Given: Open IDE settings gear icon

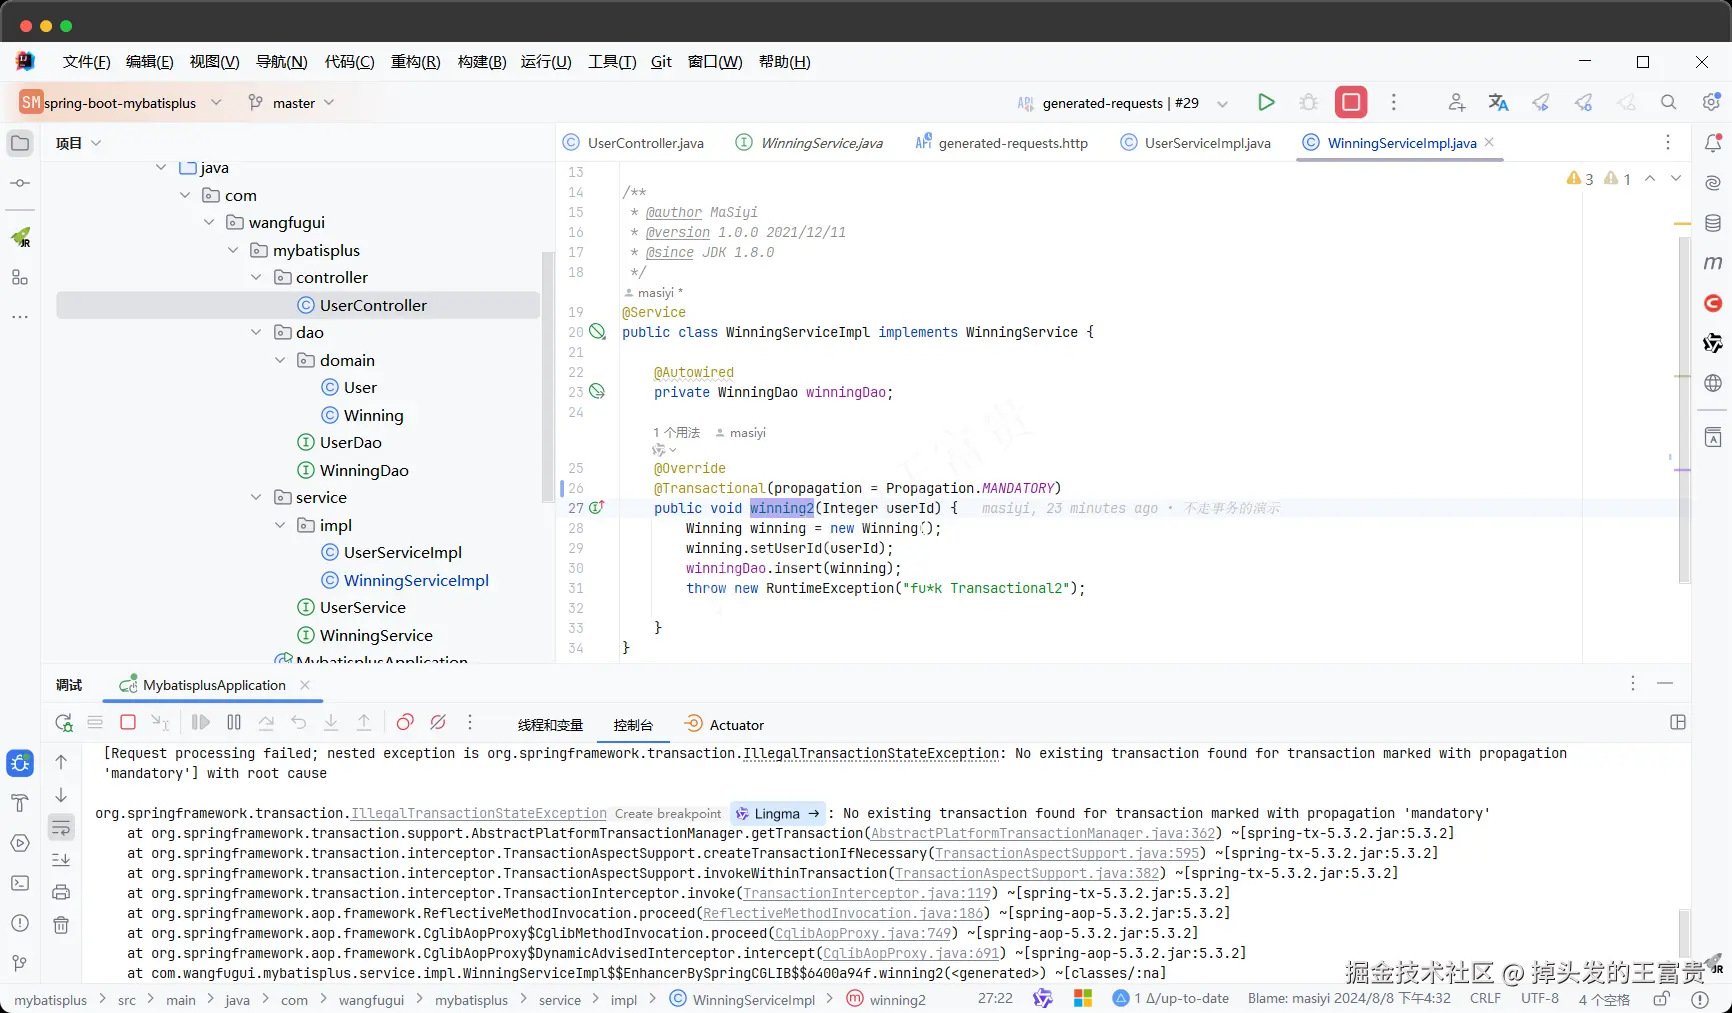Looking at the screenshot, I should pos(1711,102).
